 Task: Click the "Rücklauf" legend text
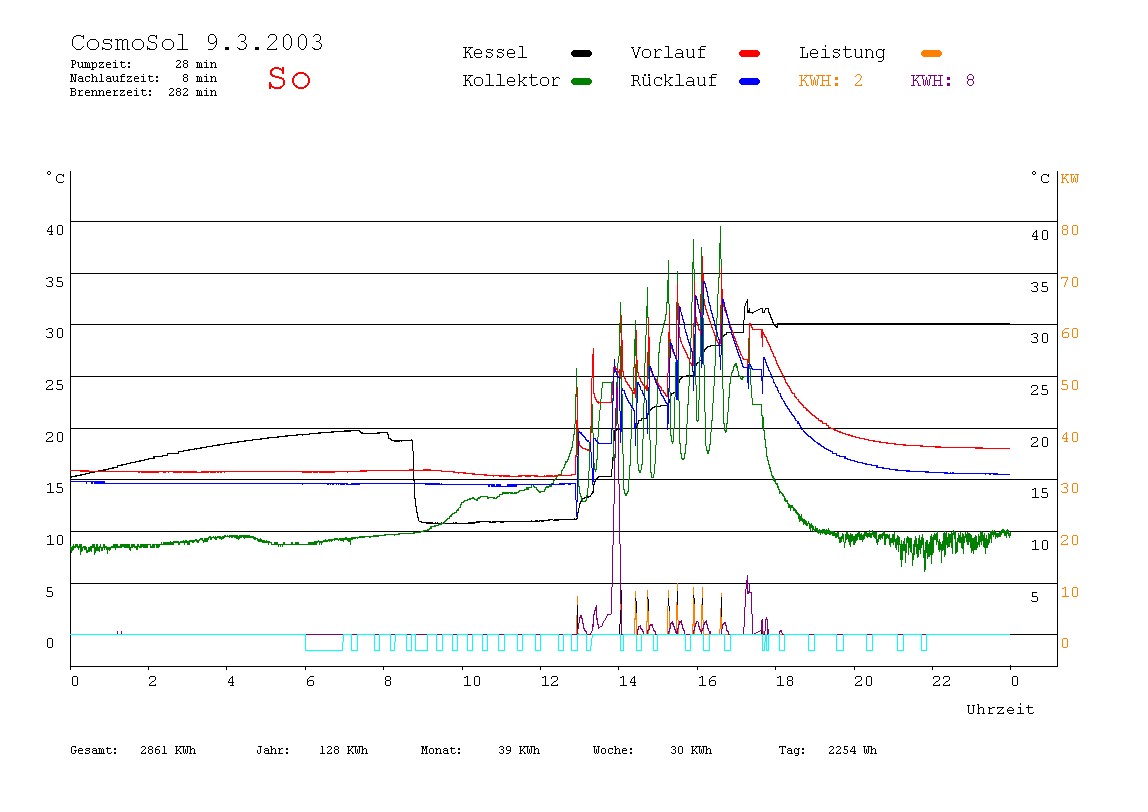click(674, 81)
